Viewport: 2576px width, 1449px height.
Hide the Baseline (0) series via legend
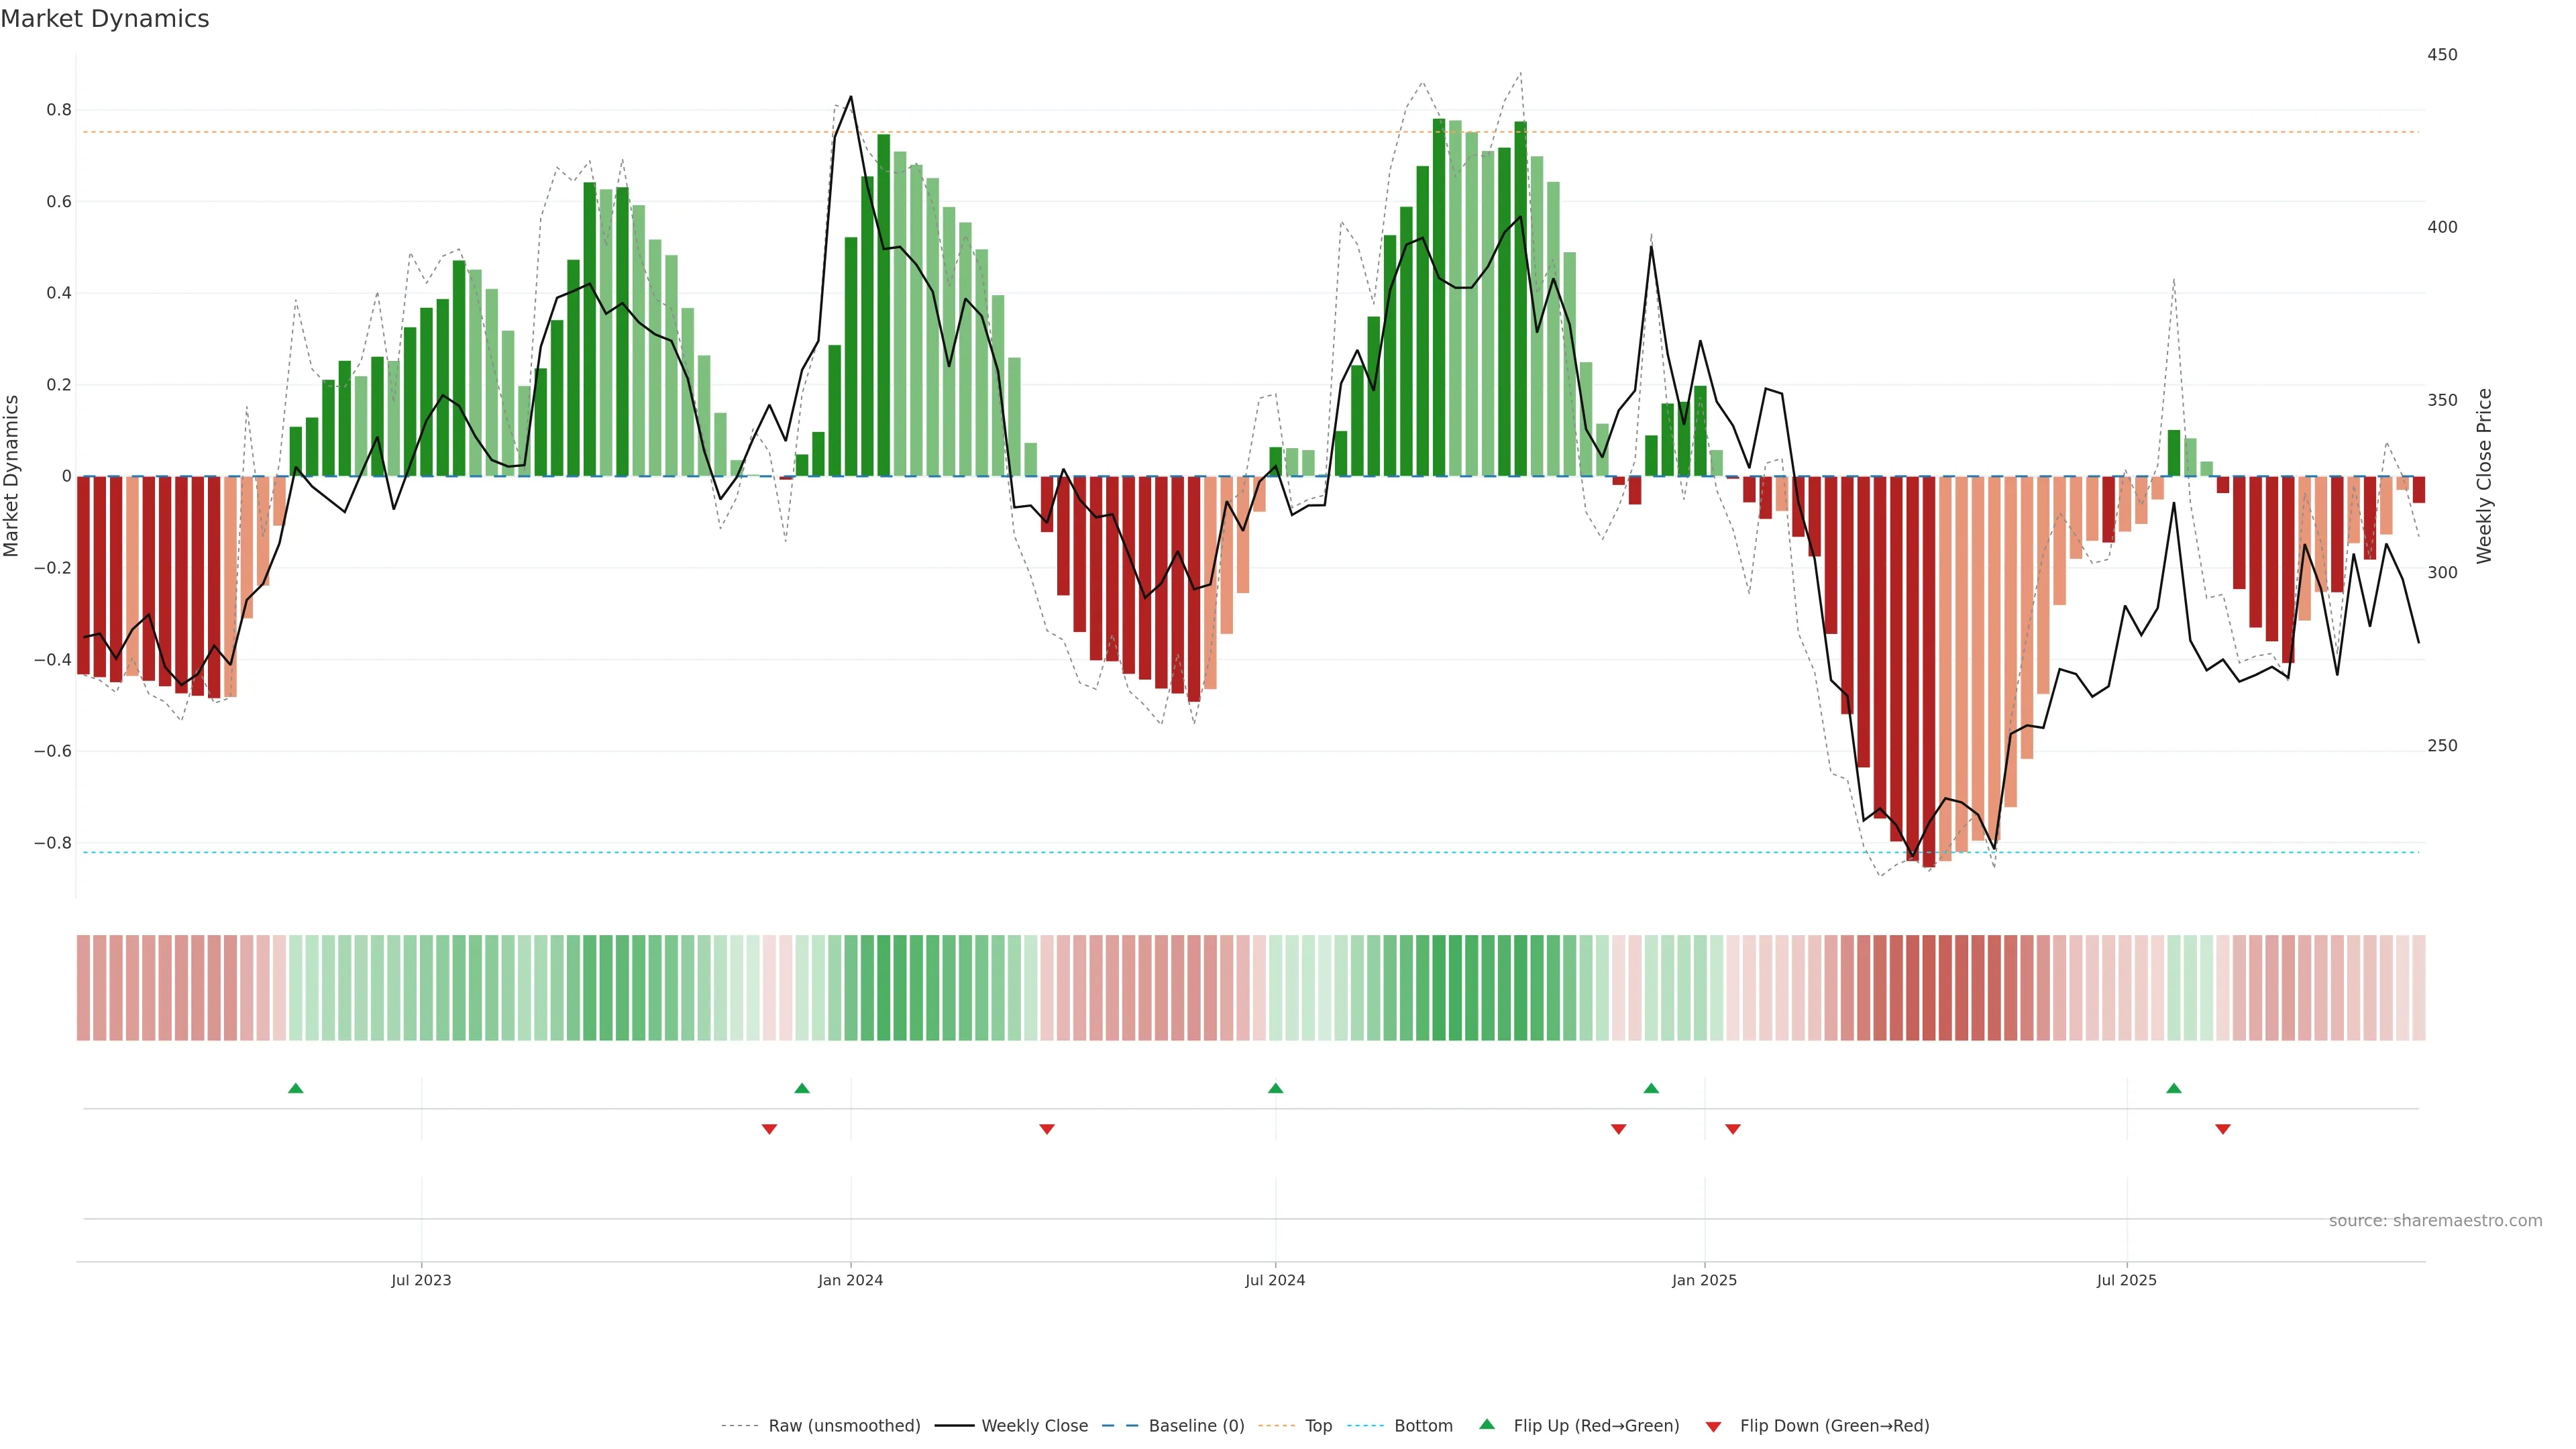[1196, 1426]
